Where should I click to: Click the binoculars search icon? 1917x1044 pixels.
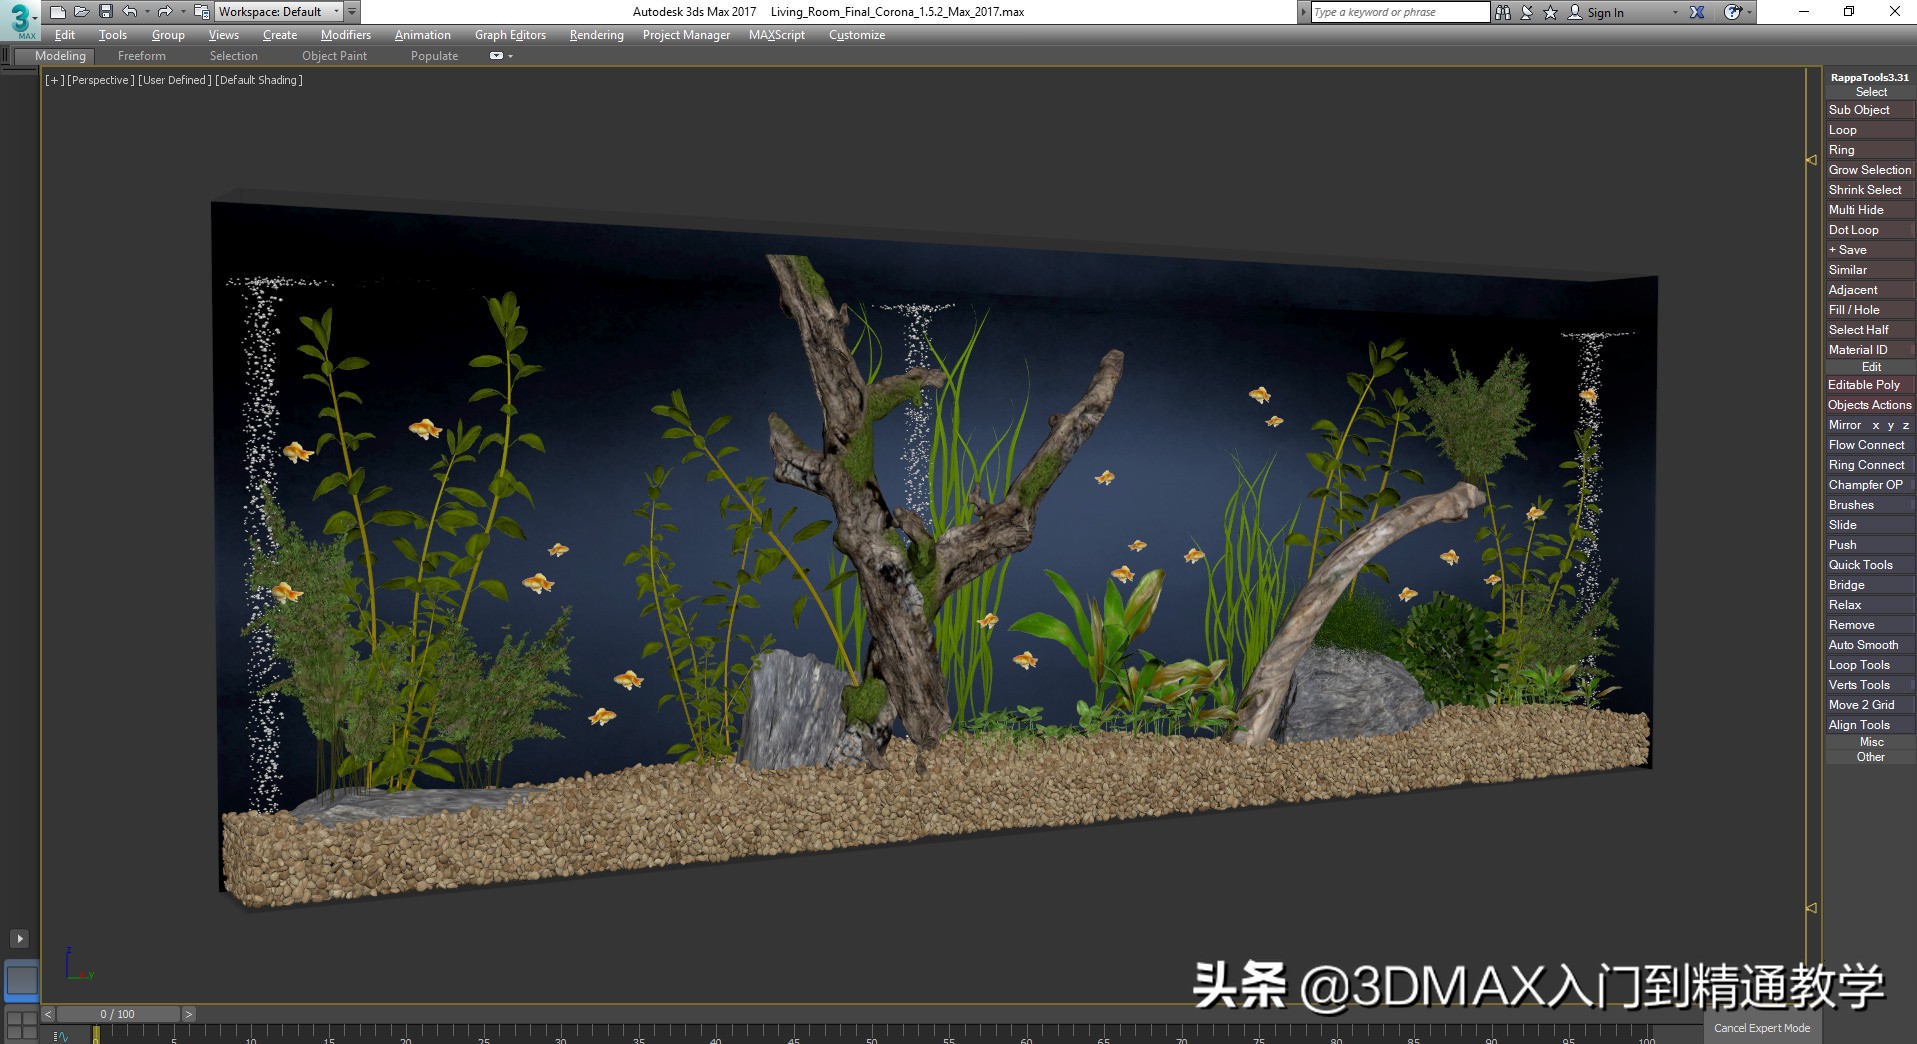pyautogui.click(x=1502, y=12)
